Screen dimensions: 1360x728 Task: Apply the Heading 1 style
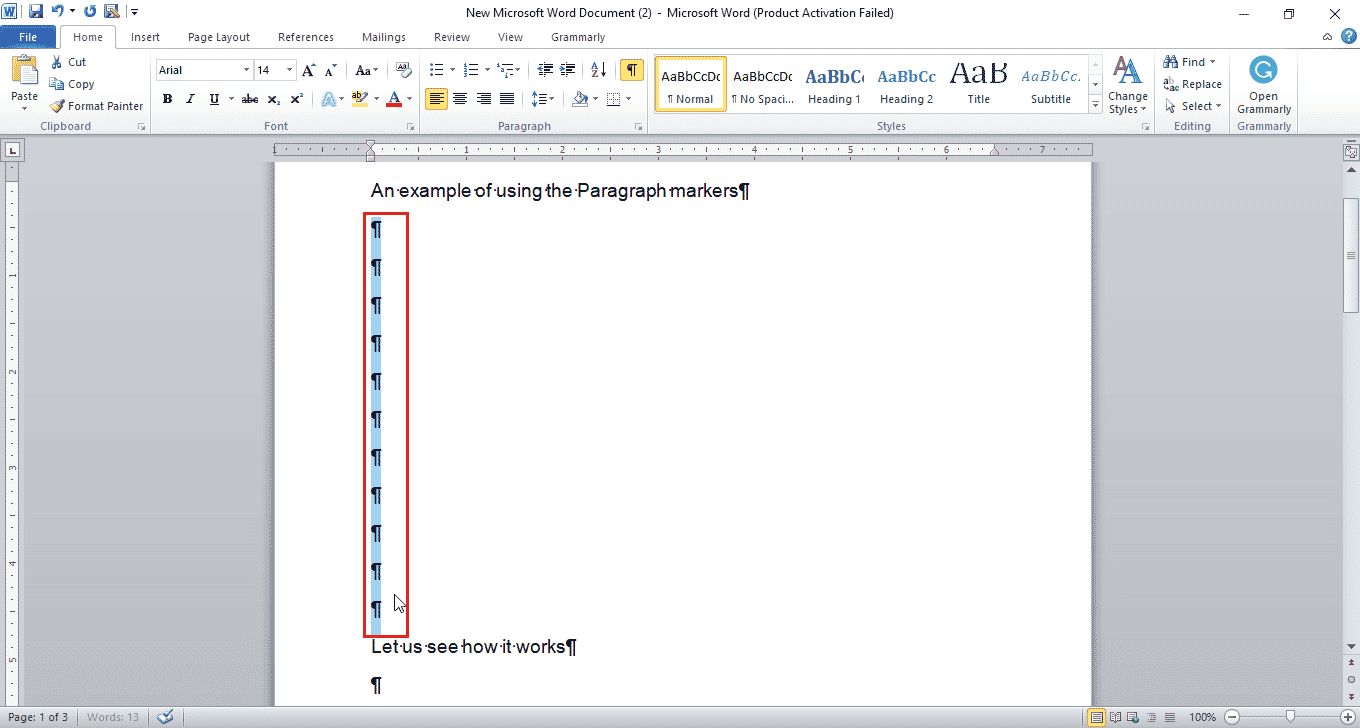[x=834, y=83]
